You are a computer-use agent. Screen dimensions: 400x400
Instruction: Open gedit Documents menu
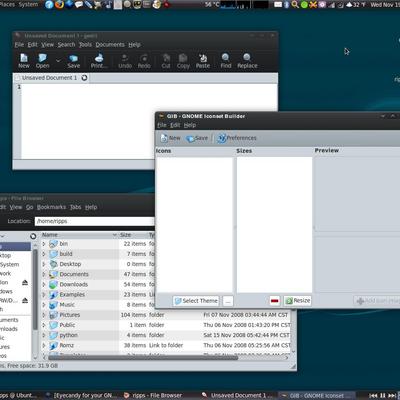pyautogui.click(x=110, y=45)
